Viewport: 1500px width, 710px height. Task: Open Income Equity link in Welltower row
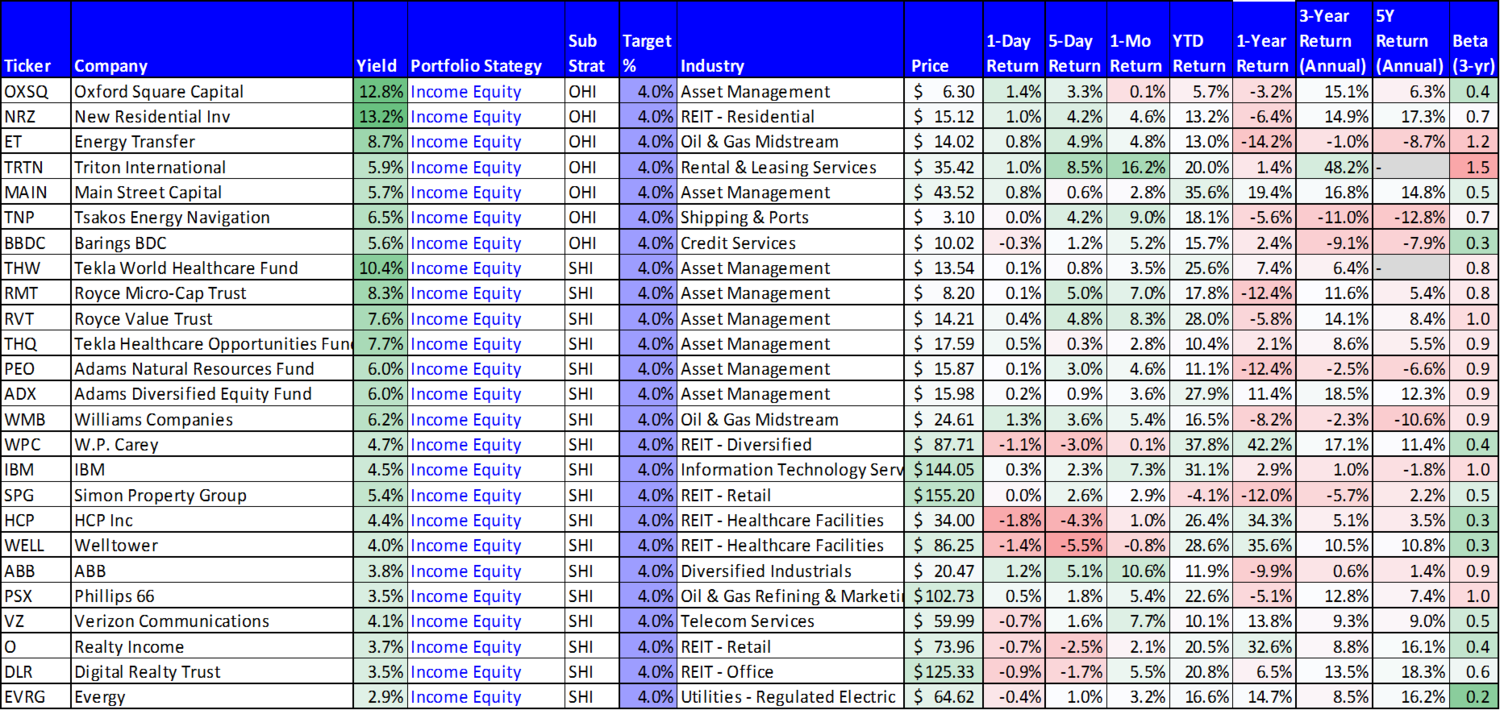[x=466, y=546]
